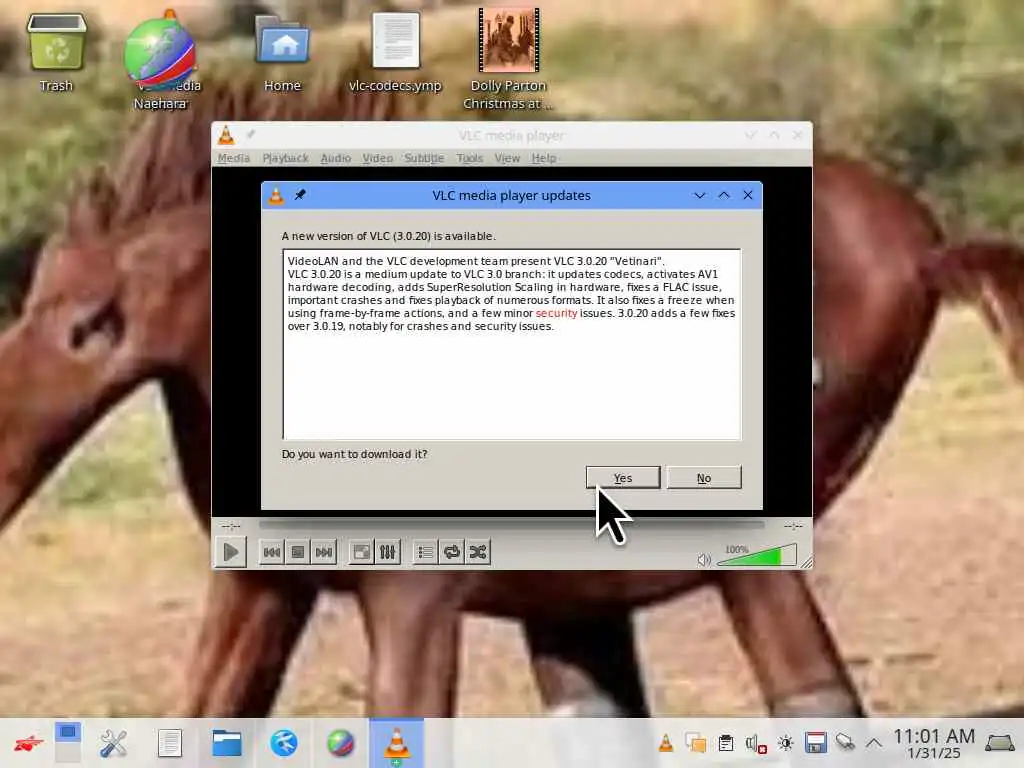Maximize the VLC media player updates dialog
Image resolution: width=1024 pixels, height=768 pixels.
coord(724,195)
